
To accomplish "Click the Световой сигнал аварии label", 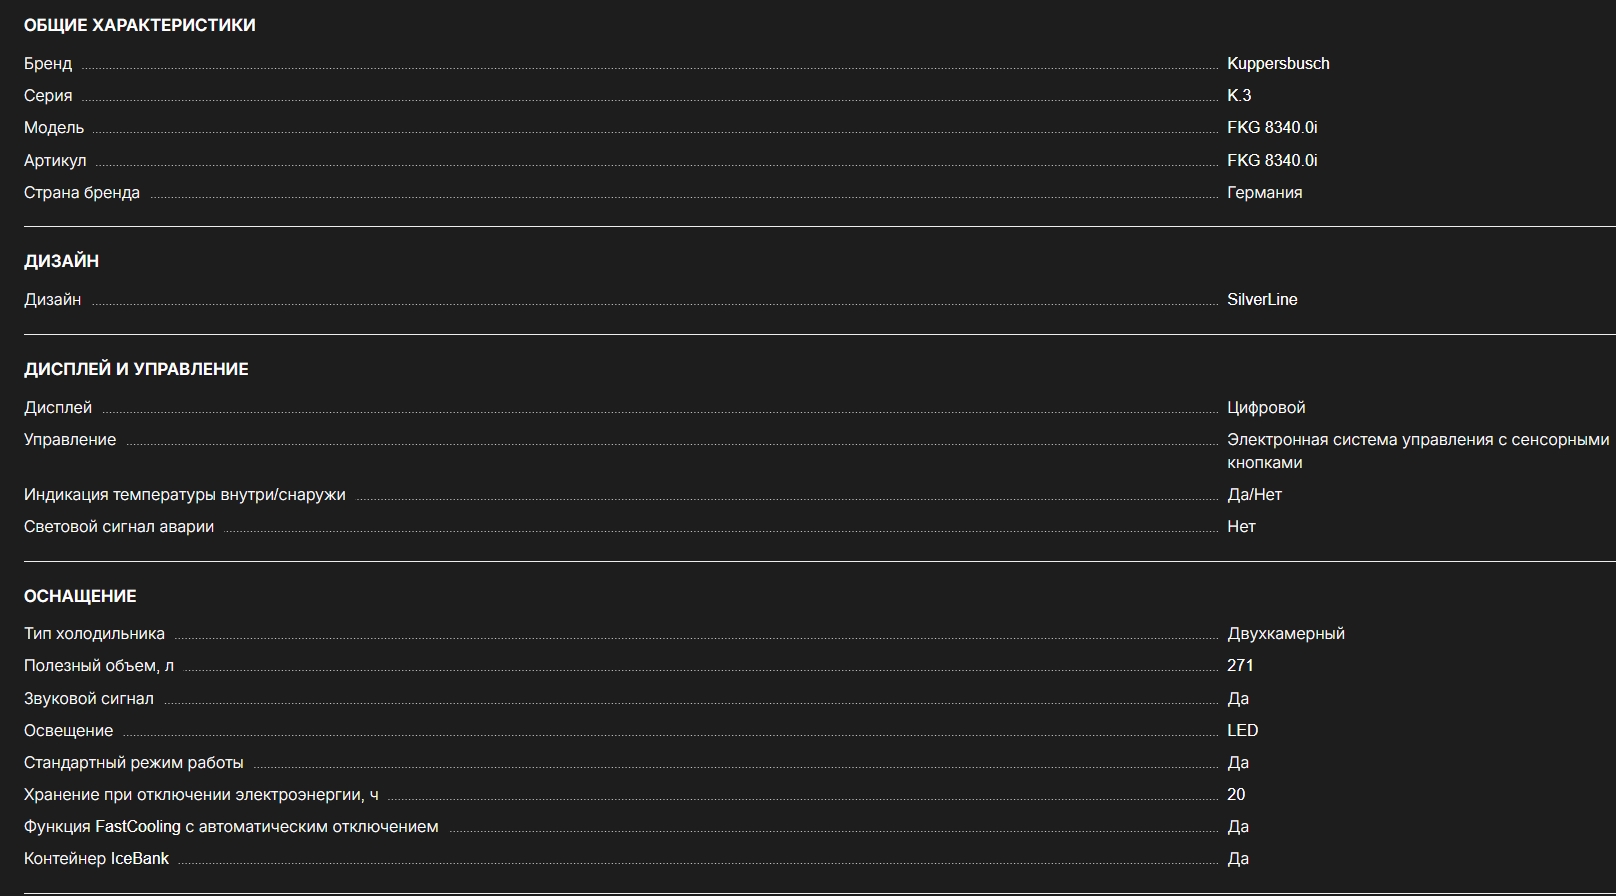I will point(119,526).
